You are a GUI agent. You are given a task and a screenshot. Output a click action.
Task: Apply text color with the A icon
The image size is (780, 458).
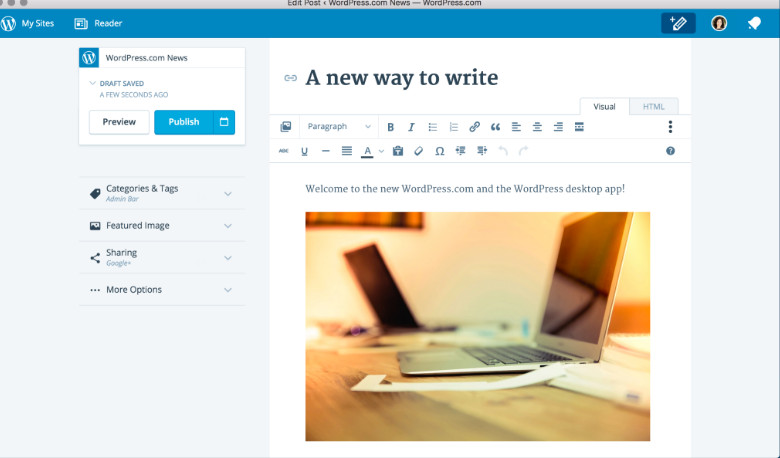367,151
